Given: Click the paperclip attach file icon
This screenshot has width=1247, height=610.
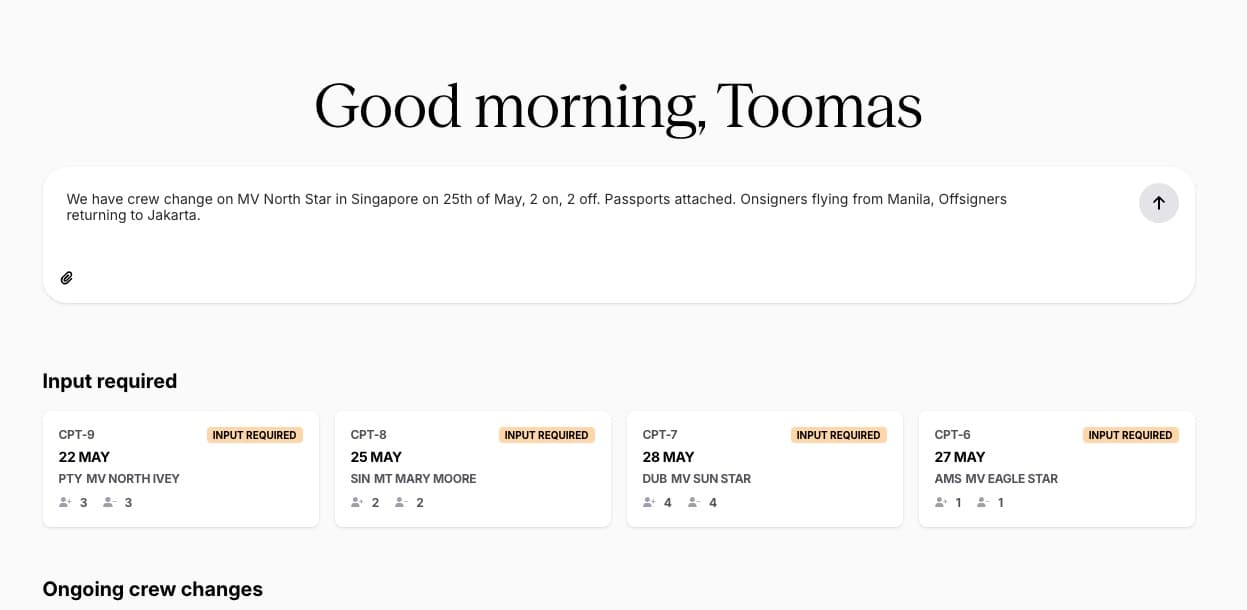Looking at the screenshot, I should pos(67,278).
